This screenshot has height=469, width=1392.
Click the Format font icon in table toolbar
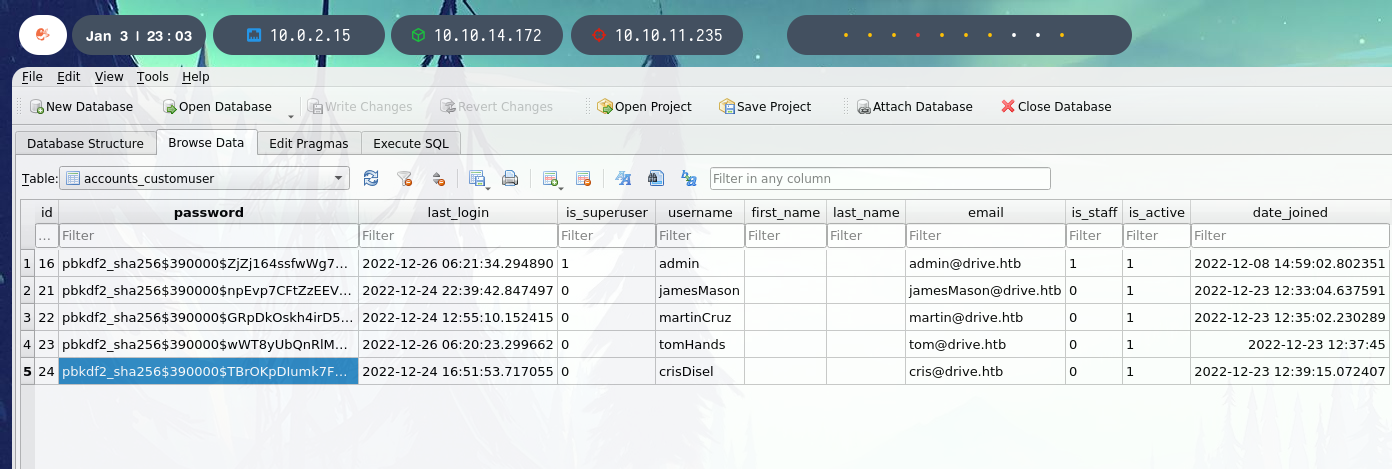click(623, 179)
